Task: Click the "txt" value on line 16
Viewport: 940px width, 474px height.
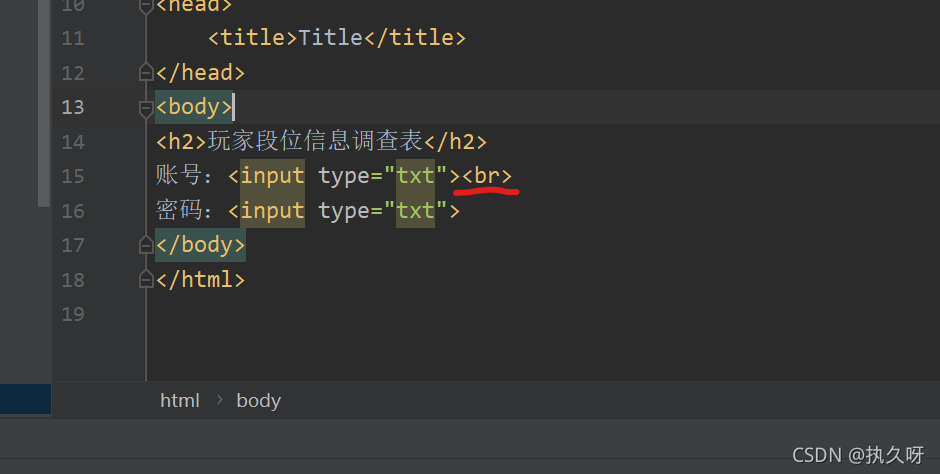Action: pyautogui.click(x=416, y=211)
